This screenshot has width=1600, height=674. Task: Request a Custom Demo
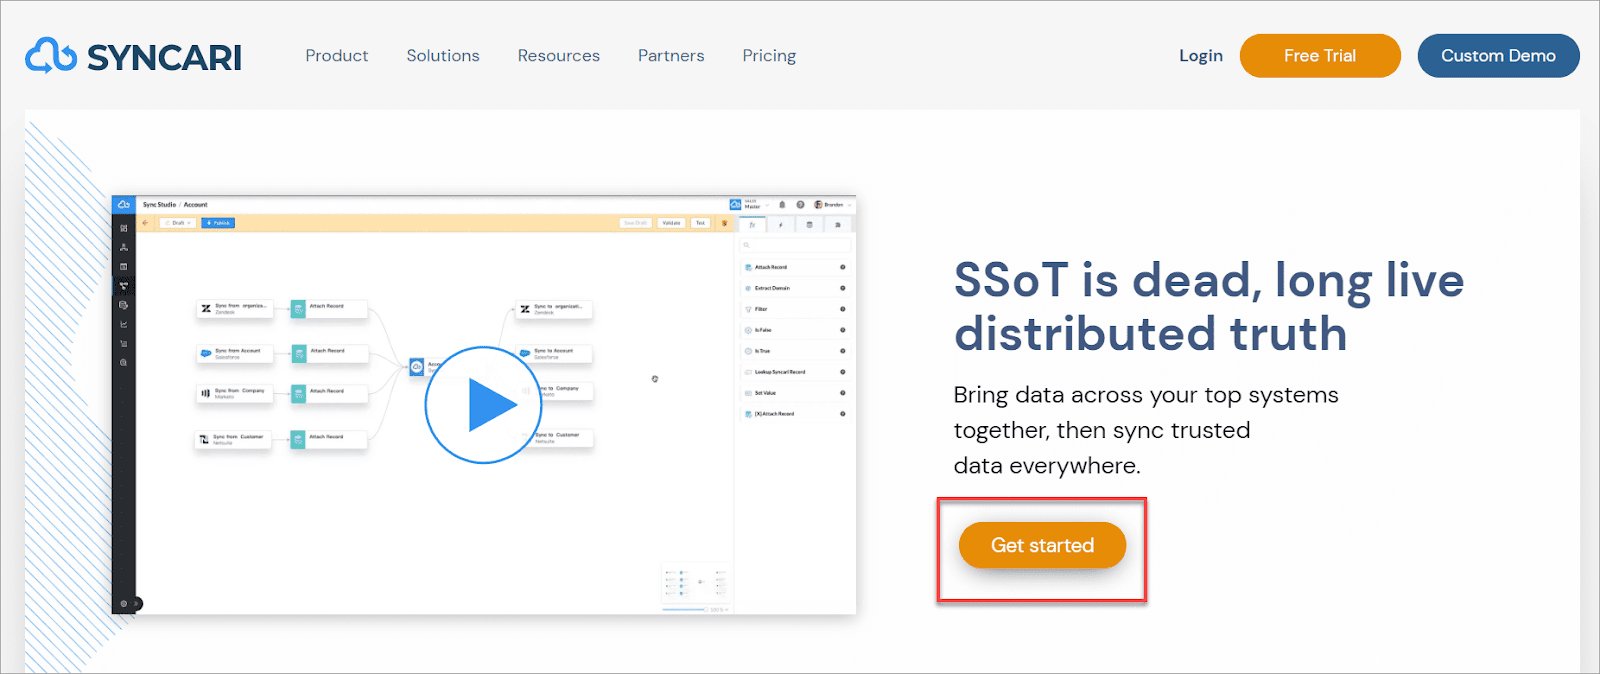tap(1498, 56)
